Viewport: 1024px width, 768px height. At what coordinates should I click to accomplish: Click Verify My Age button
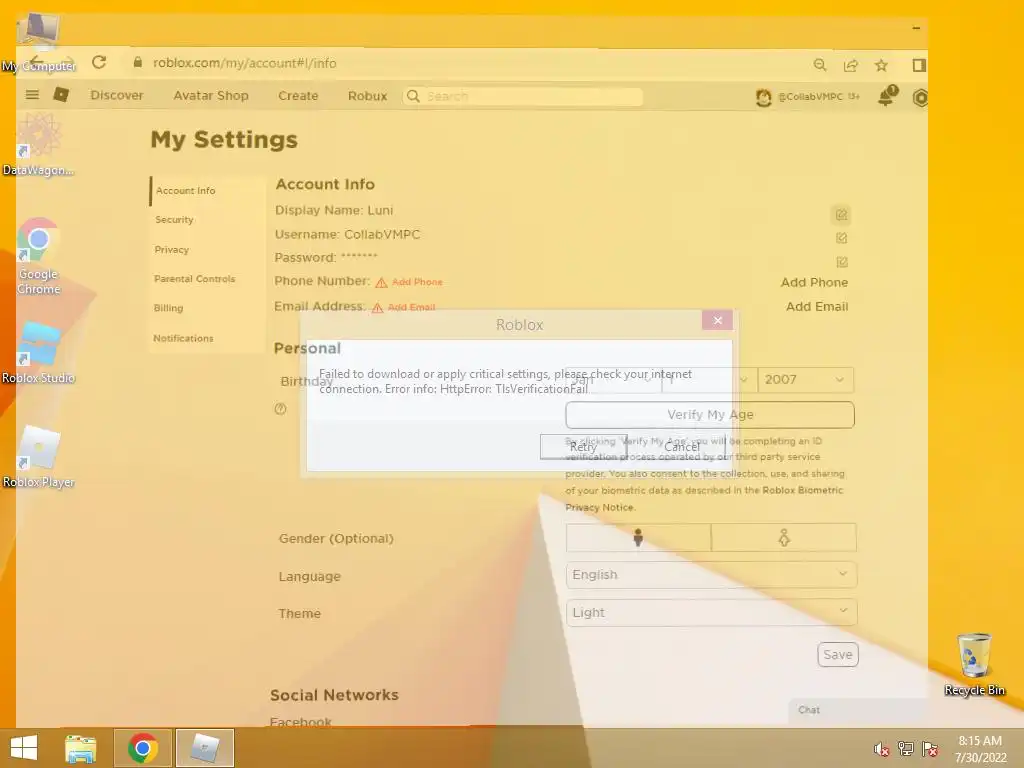tap(710, 415)
